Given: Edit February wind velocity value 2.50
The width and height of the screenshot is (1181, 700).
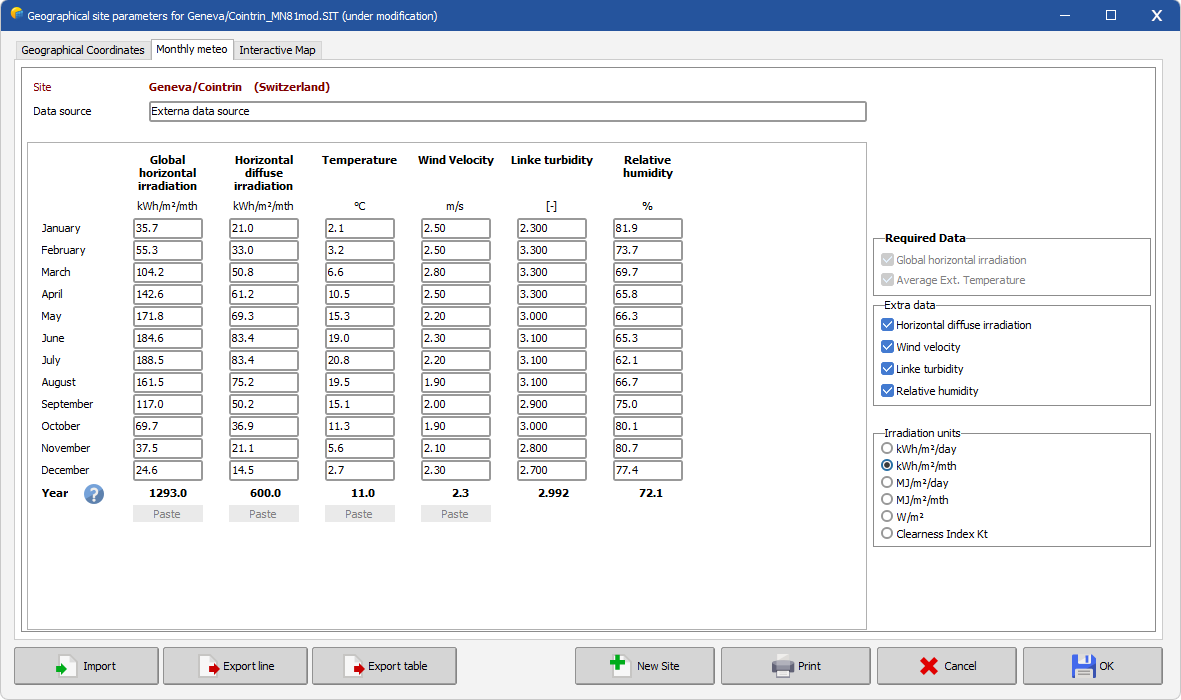Looking at the screenshot, I should point(455,250).
